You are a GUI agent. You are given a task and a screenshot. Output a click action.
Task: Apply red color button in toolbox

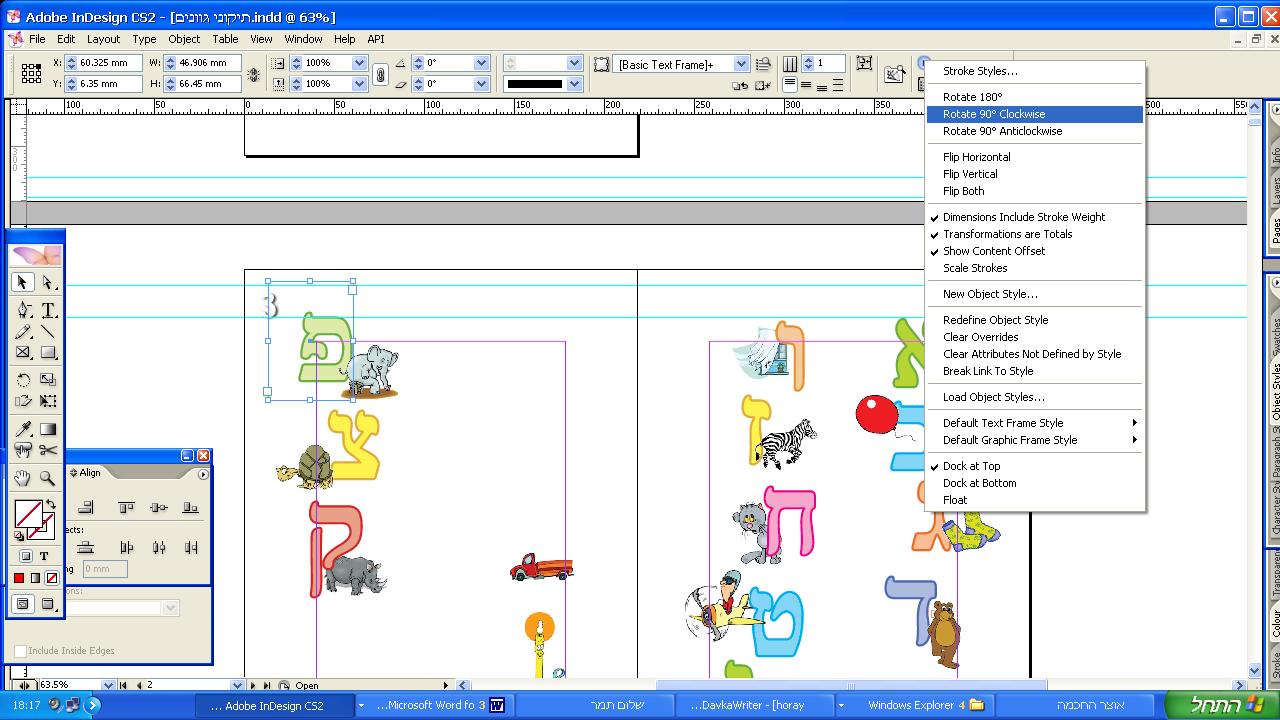[x=19, y=578]
